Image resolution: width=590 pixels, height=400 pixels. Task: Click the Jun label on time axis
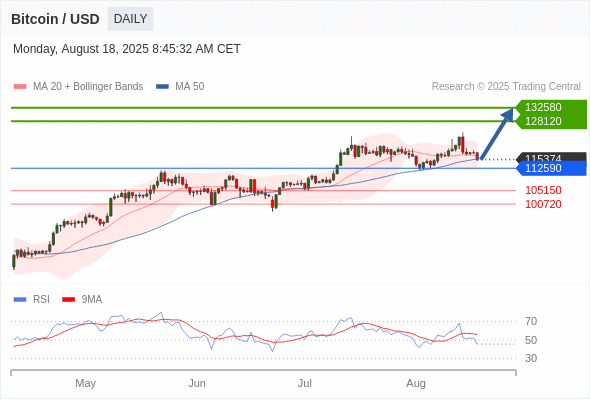pyautogui.click(x=197, y=383)
